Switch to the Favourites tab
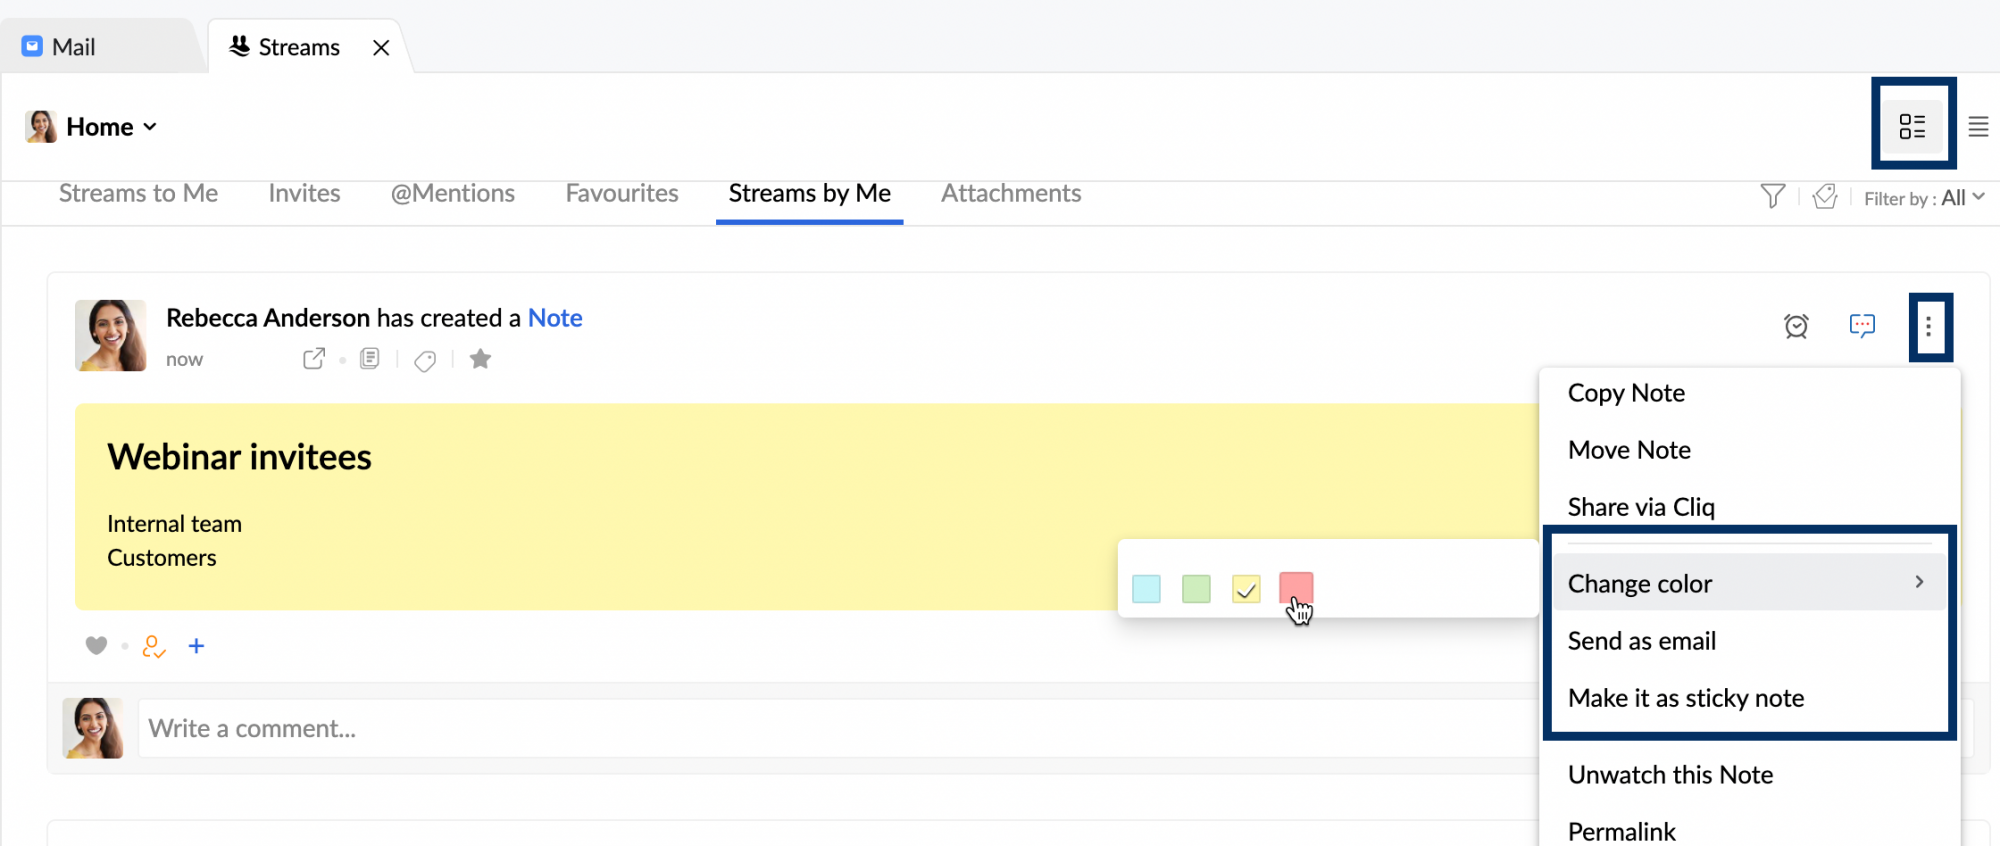The image size is (2000, 846). coord(622,193)
